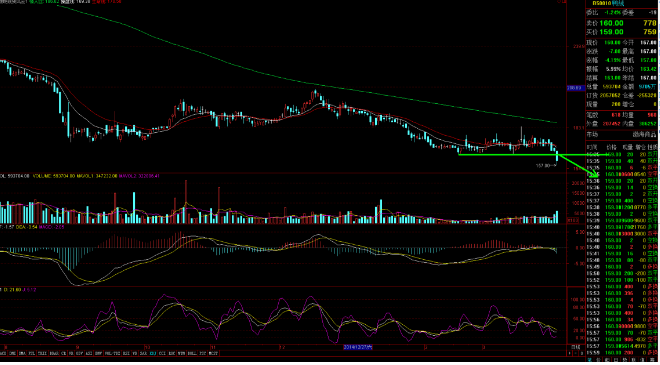660x365 pixels.
Task: Click the 卖价 160.00 quote row
Action: pyautogui.click(x=622, y=23)
